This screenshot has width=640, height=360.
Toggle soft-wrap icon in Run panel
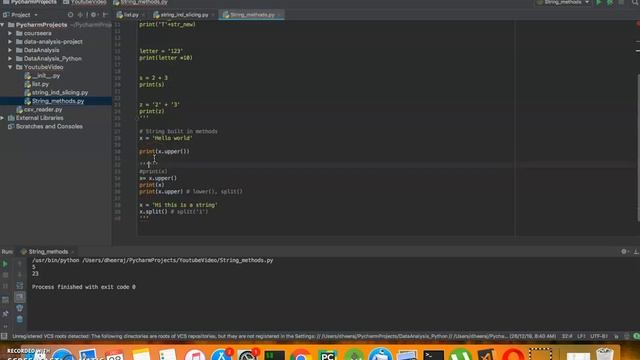(20, 286)
